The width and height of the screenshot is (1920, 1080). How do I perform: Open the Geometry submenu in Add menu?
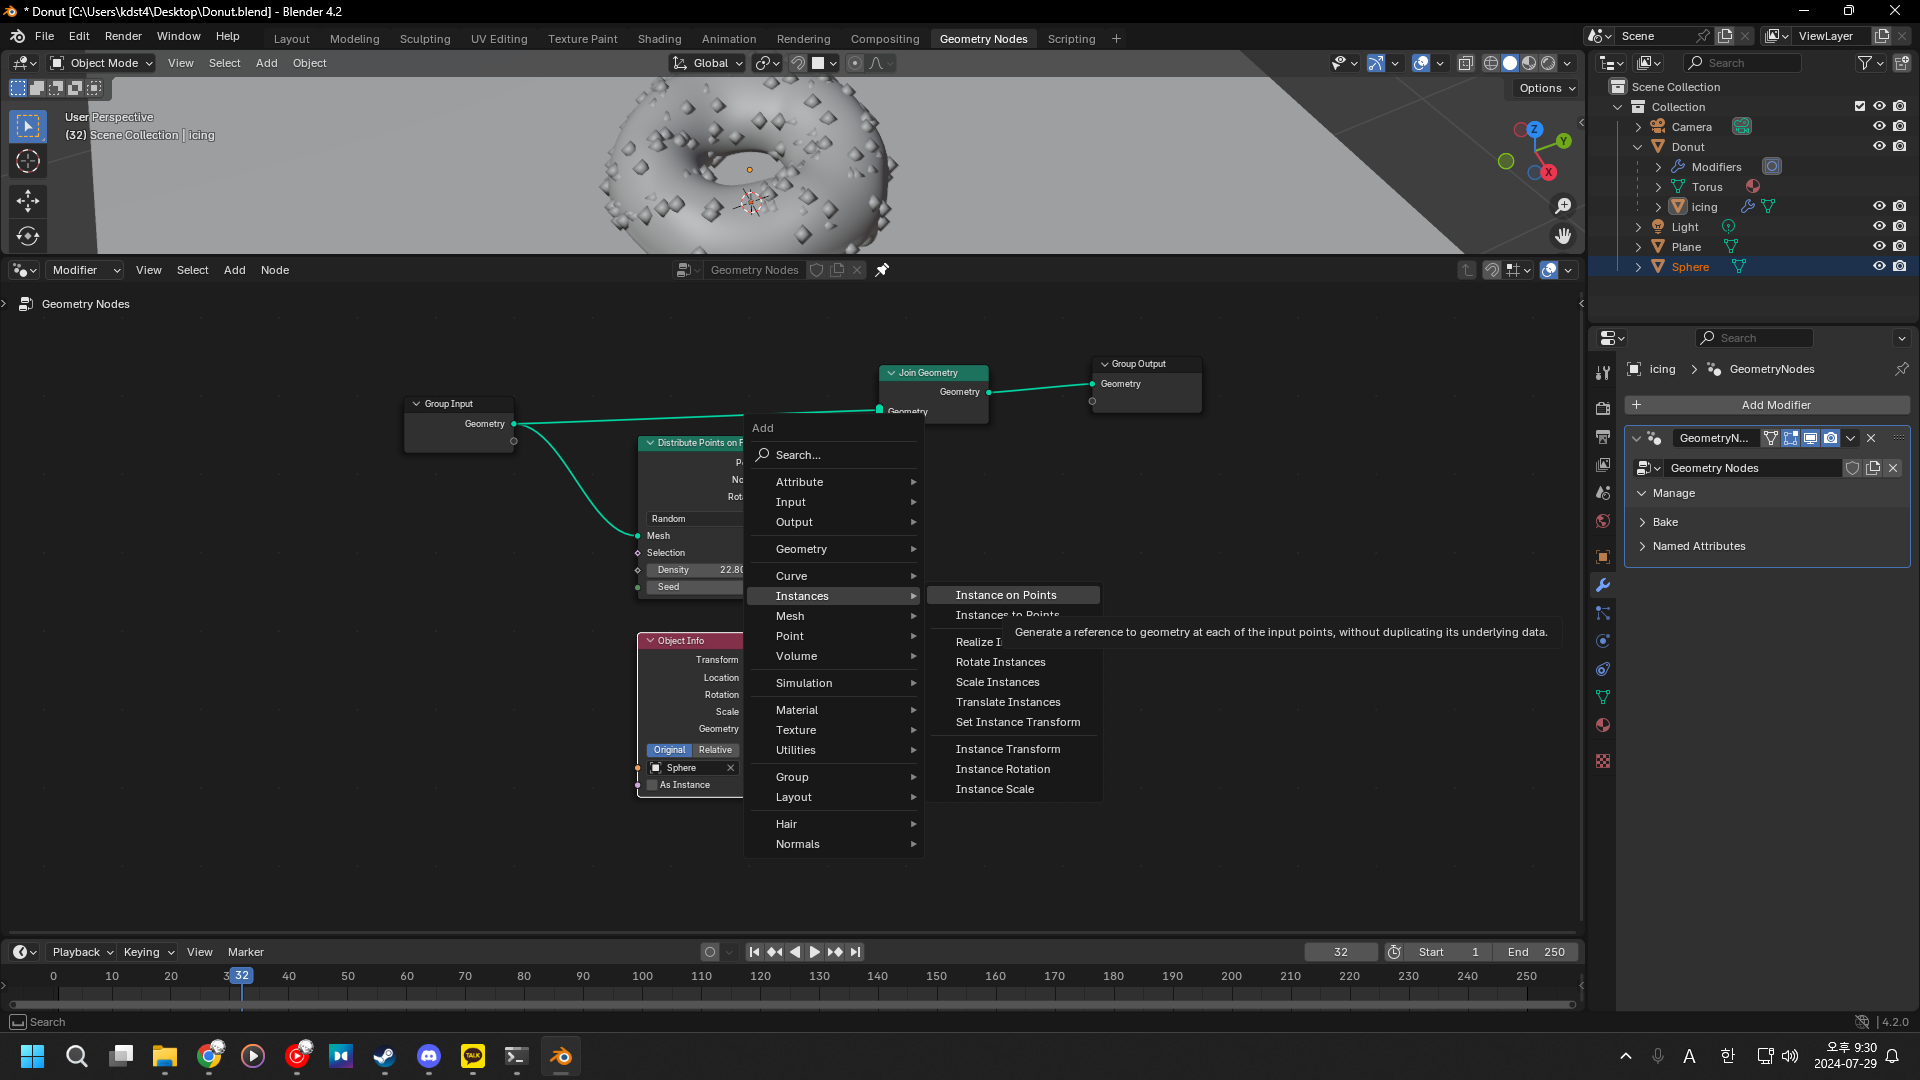tap(833, 549)
